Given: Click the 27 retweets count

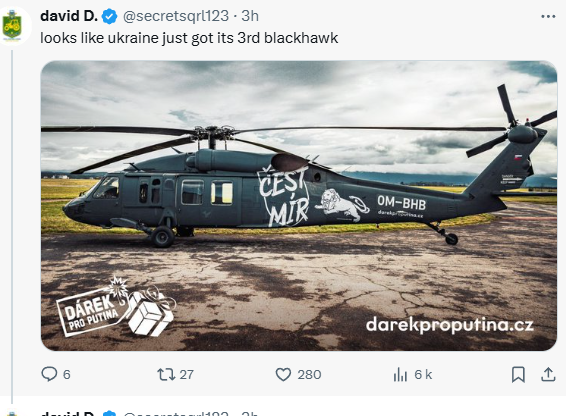Looking at the screenshot, I should click(x=186, y=374).
